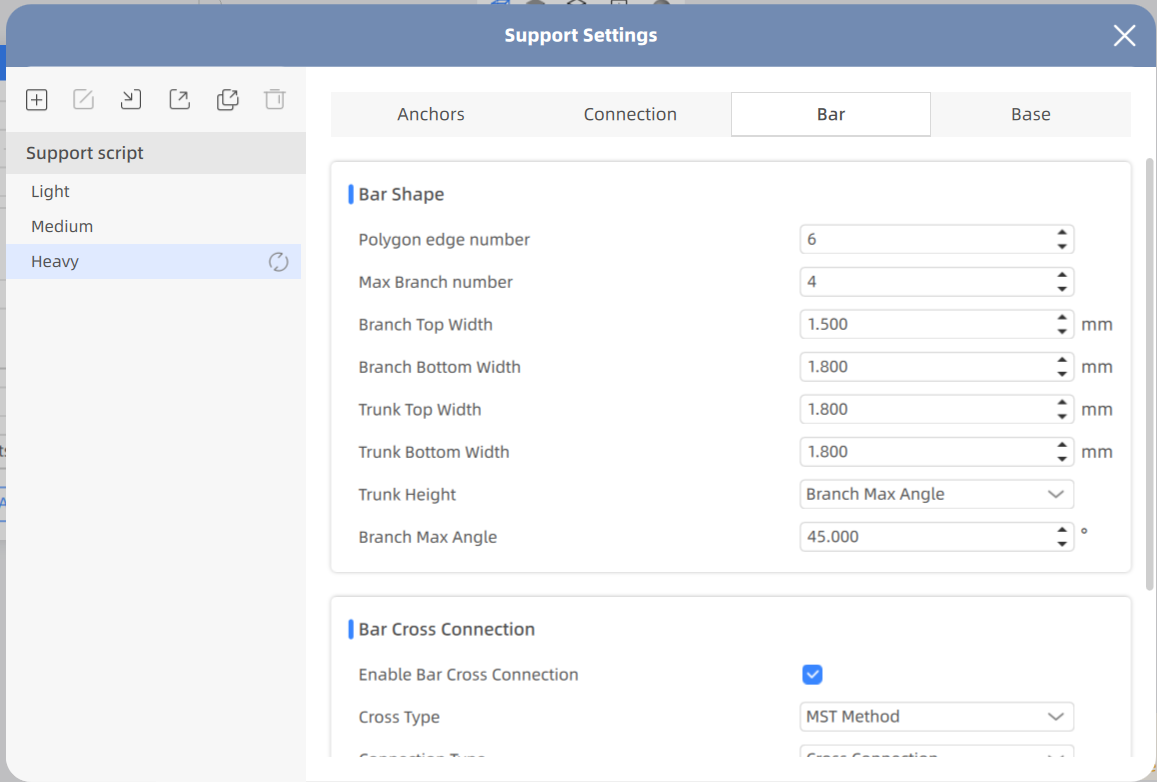The image size is (1157, 782).
Task: Go to the Base tab
Action: tap(1030, 114)
